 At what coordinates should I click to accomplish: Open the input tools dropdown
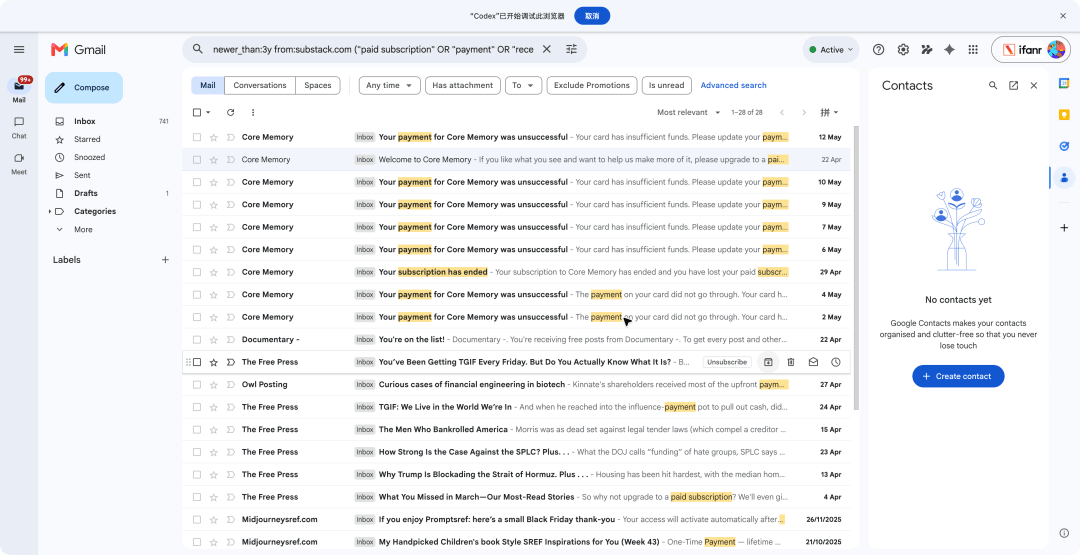[829, 112]
